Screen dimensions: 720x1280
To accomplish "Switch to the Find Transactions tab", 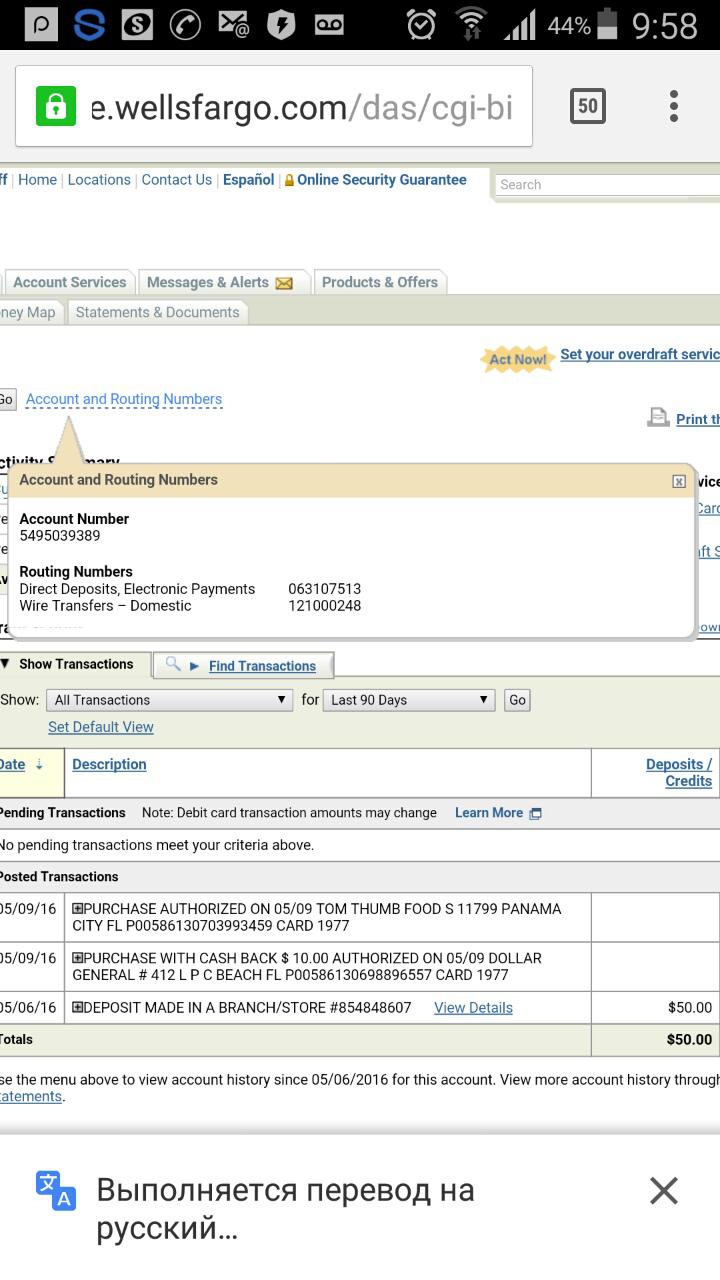I will pyautogui.click(x=244, y=665).
